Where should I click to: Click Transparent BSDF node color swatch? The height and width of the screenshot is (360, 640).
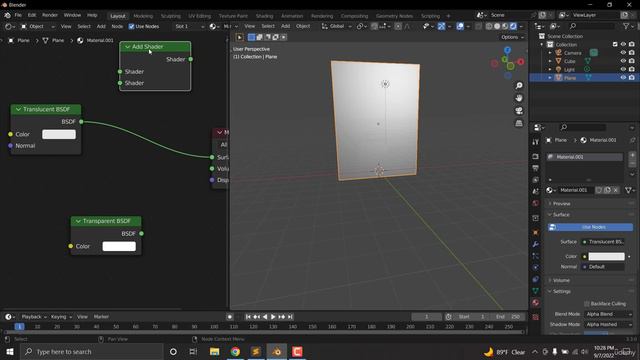[x=119, y=246]
